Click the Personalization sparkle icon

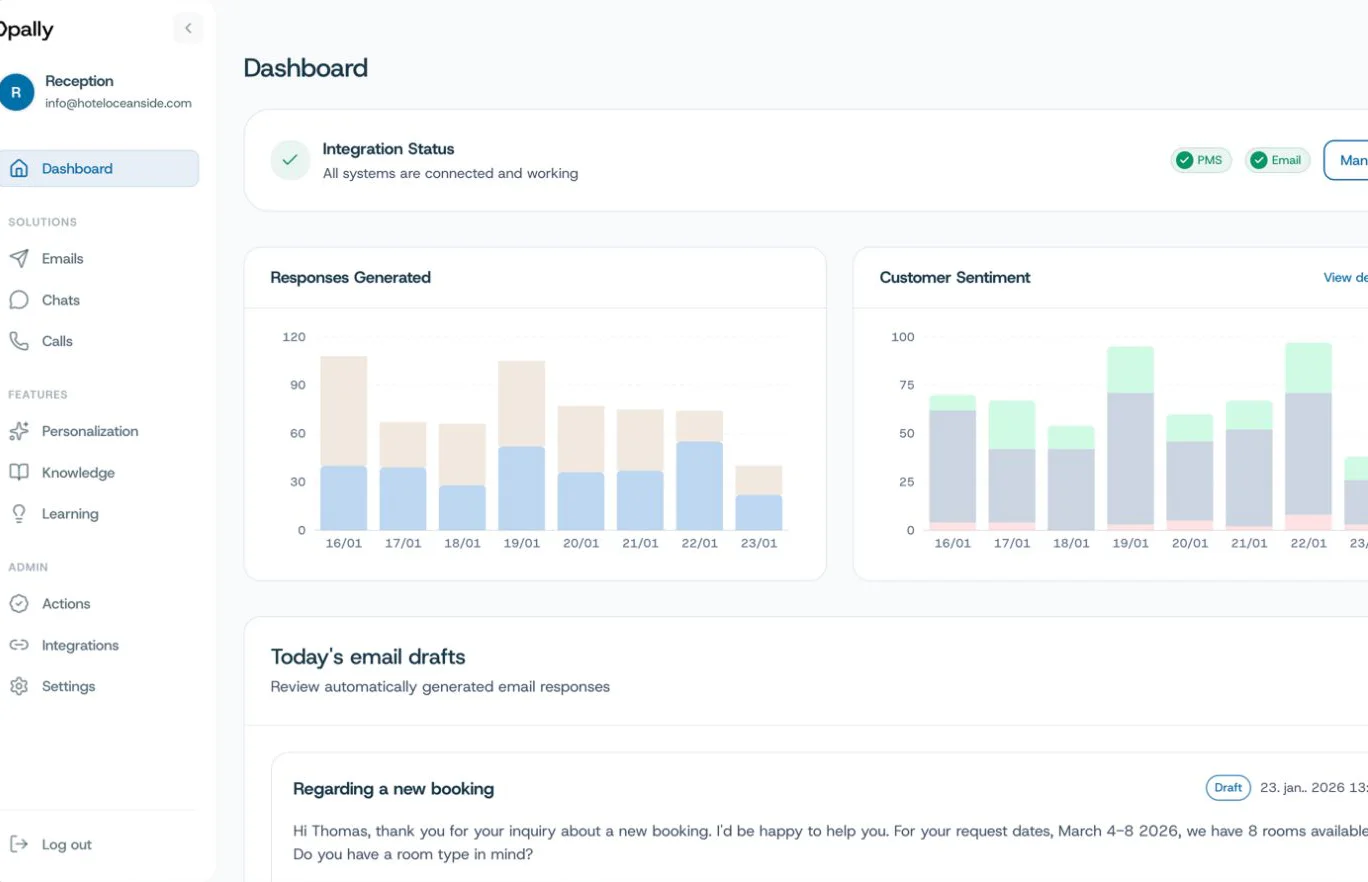click(x=19, y=431)
